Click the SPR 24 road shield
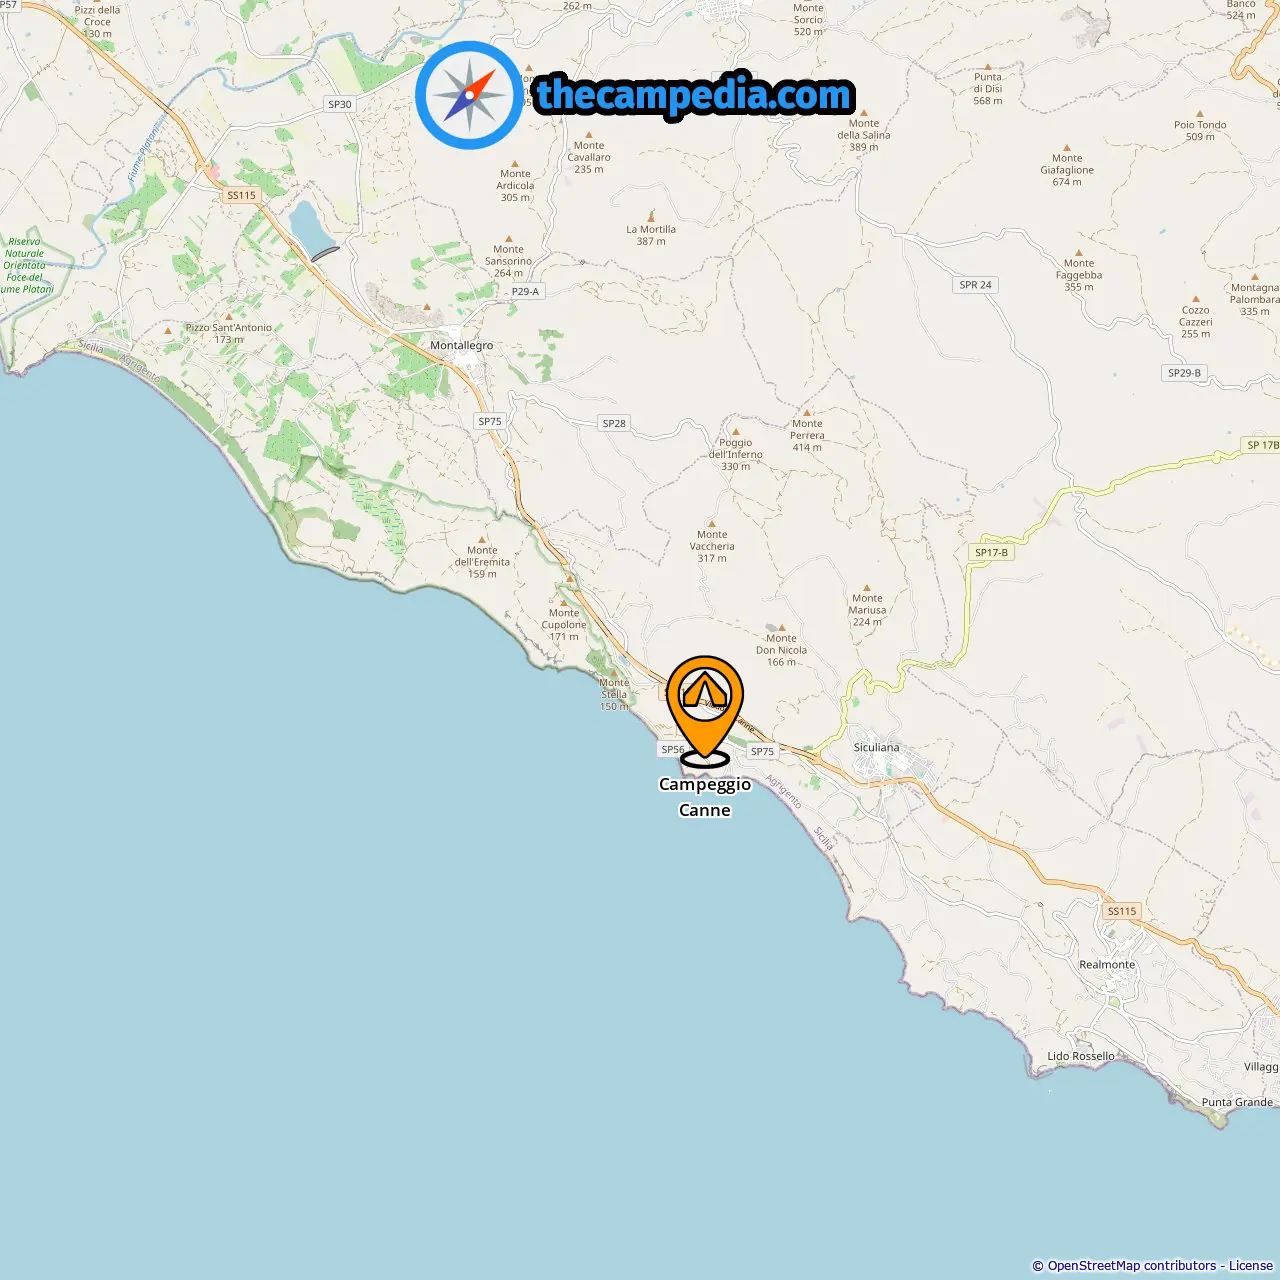This screenshot has height=1280, width=1280. [x=975, y=285]
